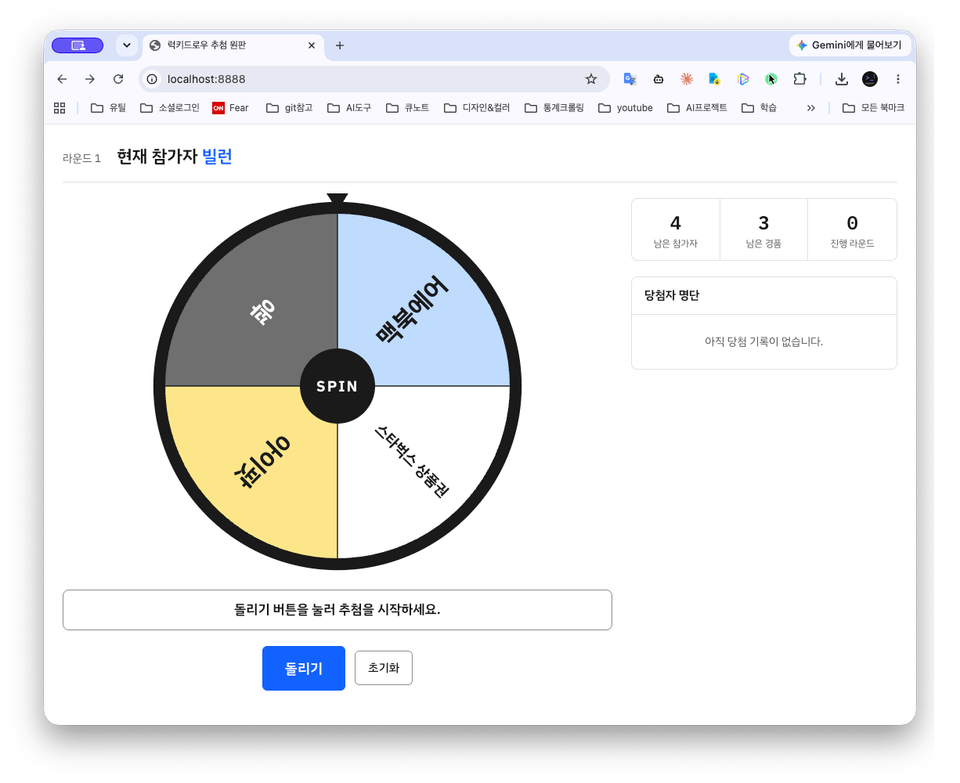The image size is (960, 783).
Task: Open the Chrome three-dot menu
Action: coord(898,79)
